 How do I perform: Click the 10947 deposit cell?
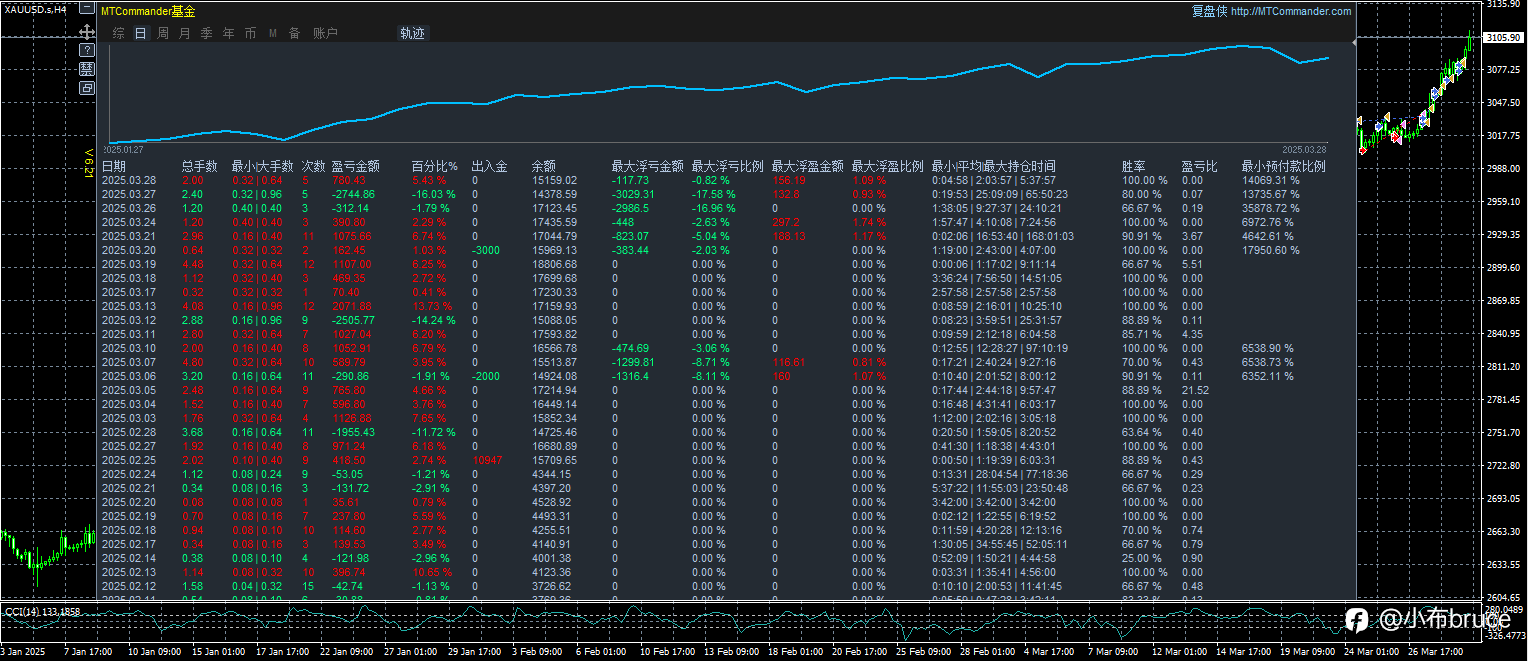pos(489,460)
